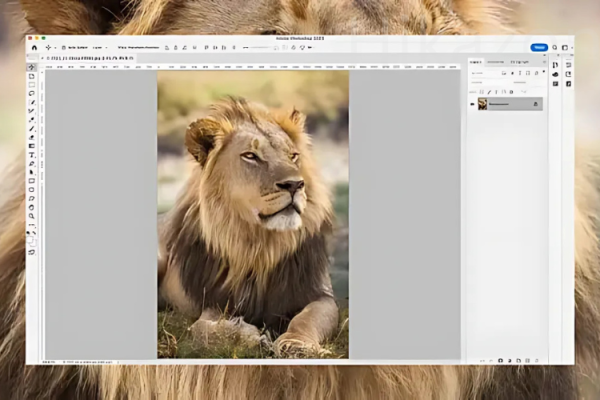This screenshot has height=400, width=600.
Task: Select the Background layer name
Action: [499, 104]
